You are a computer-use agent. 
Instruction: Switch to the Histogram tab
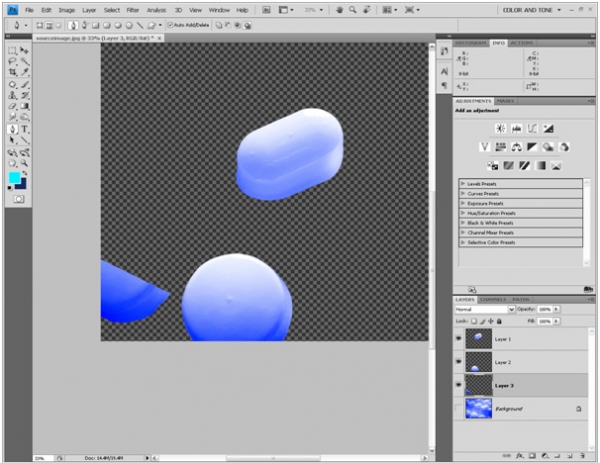click(x=471, y=43)
